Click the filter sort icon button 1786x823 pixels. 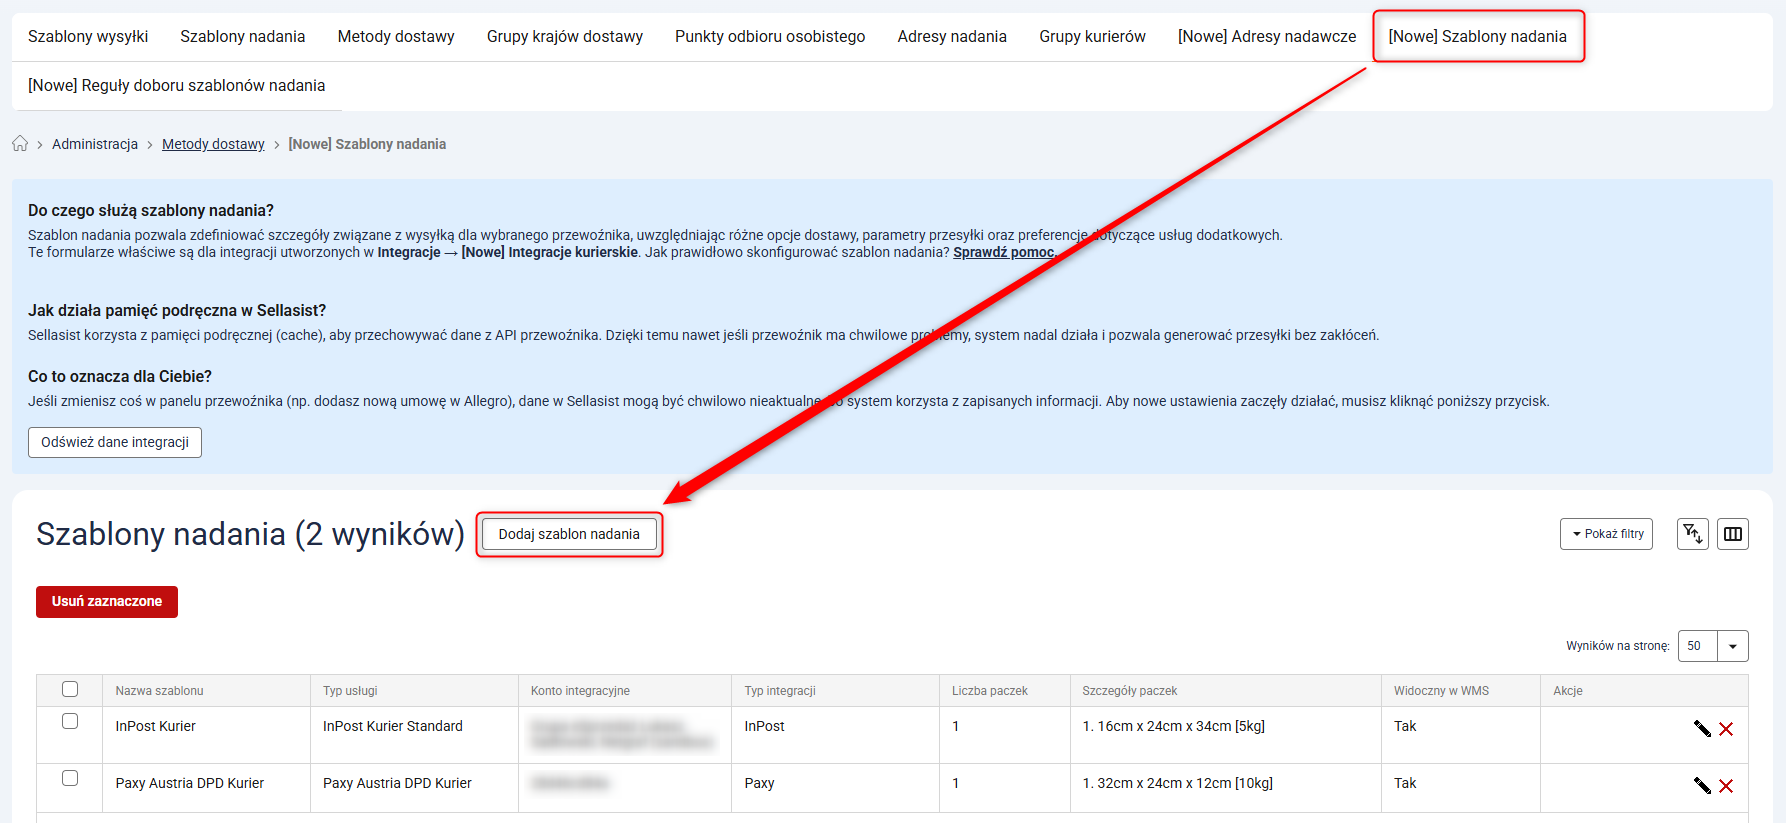[x=1692, y=534]
